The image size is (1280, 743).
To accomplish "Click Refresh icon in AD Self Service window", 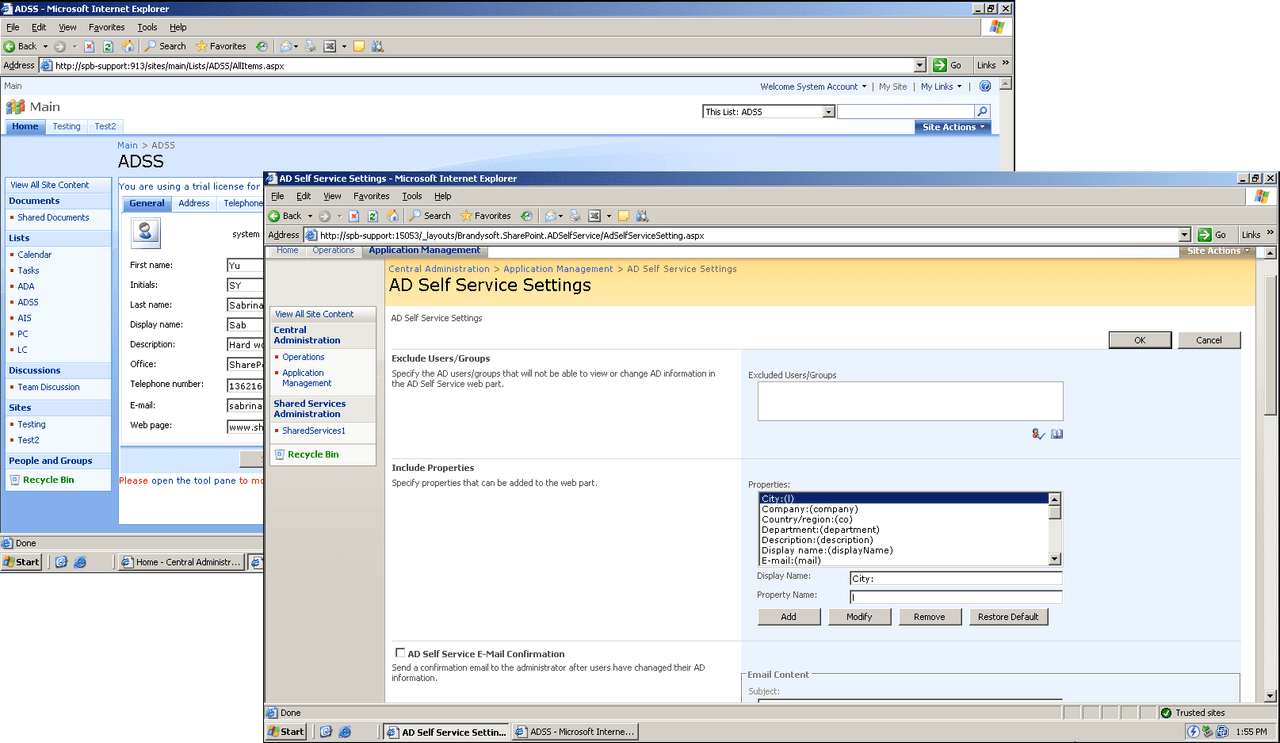I will pos(372,215).
